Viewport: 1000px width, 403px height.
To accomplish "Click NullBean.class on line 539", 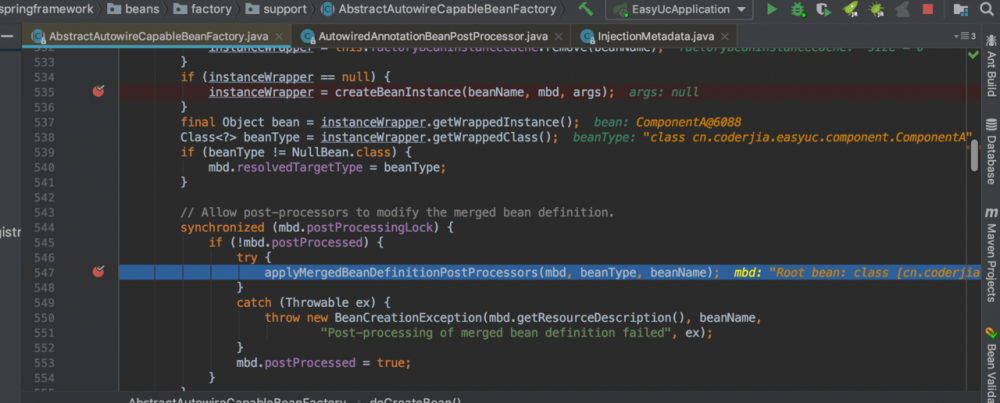I will pos(341,152).
